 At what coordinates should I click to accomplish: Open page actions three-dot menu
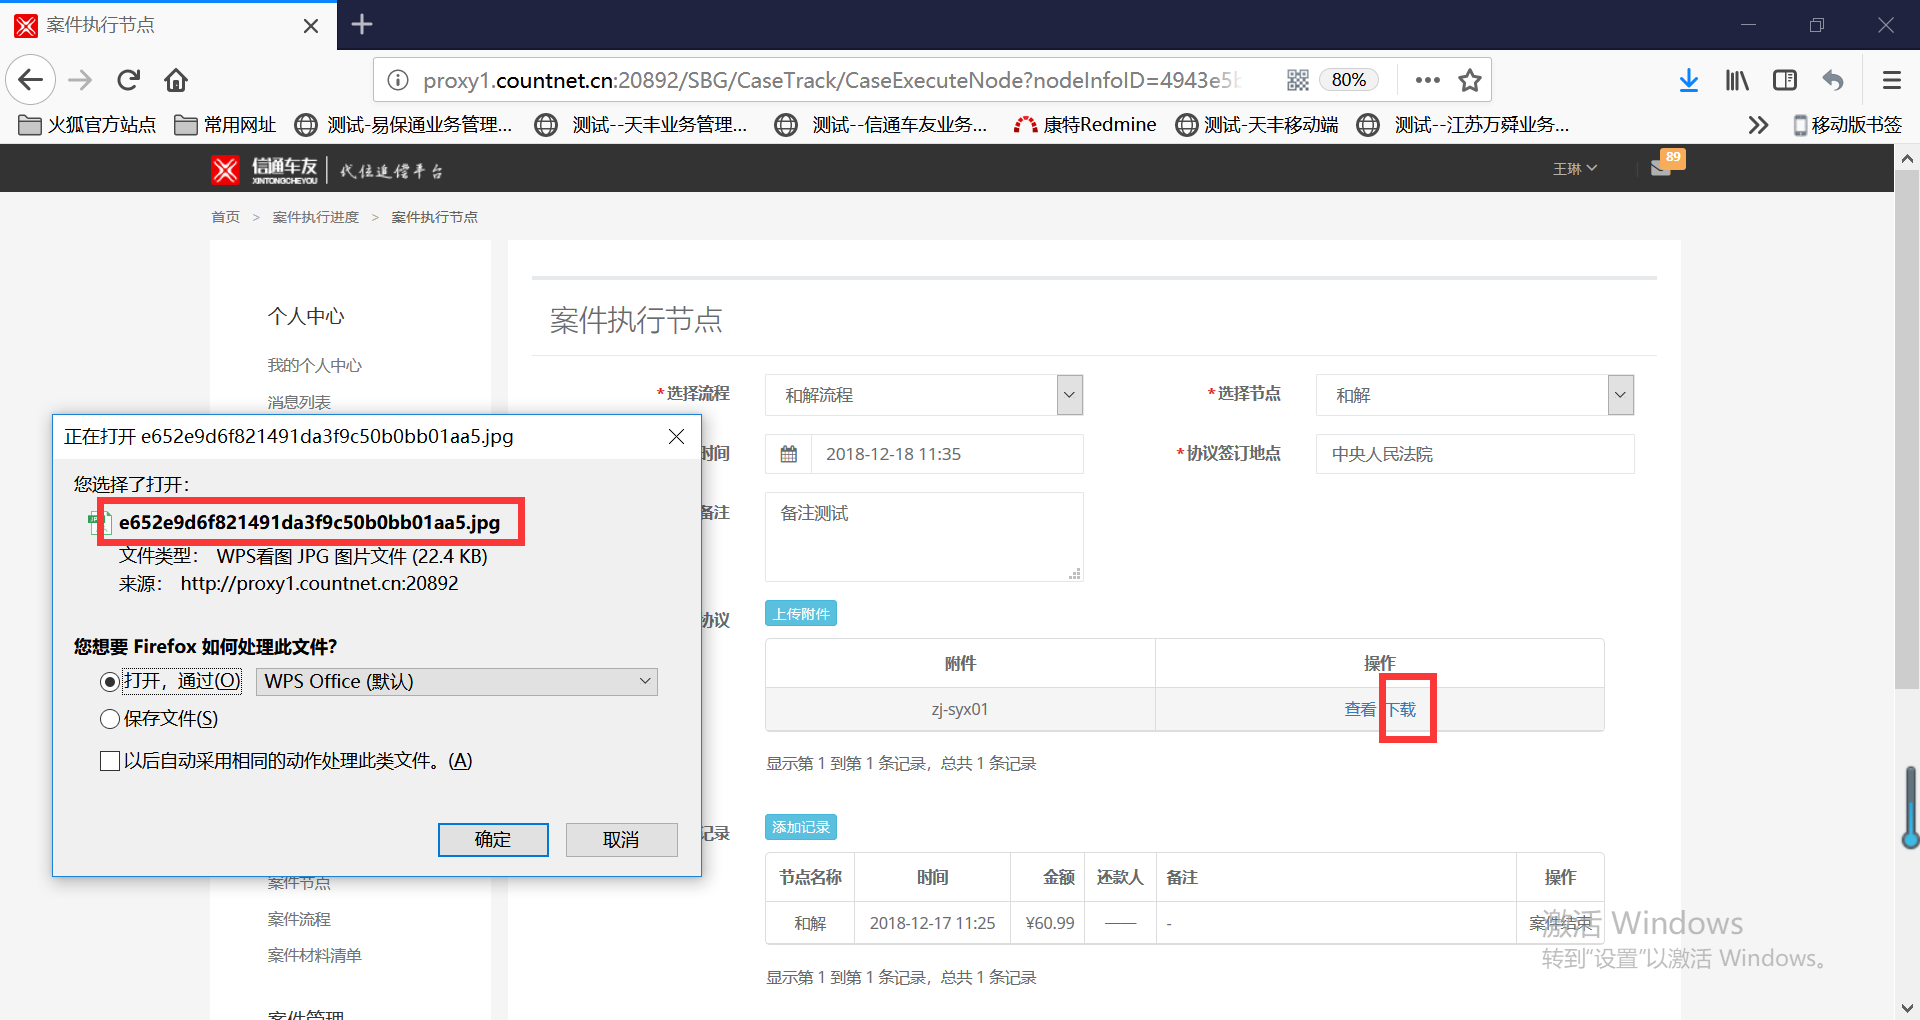[x=1428, y=80]
